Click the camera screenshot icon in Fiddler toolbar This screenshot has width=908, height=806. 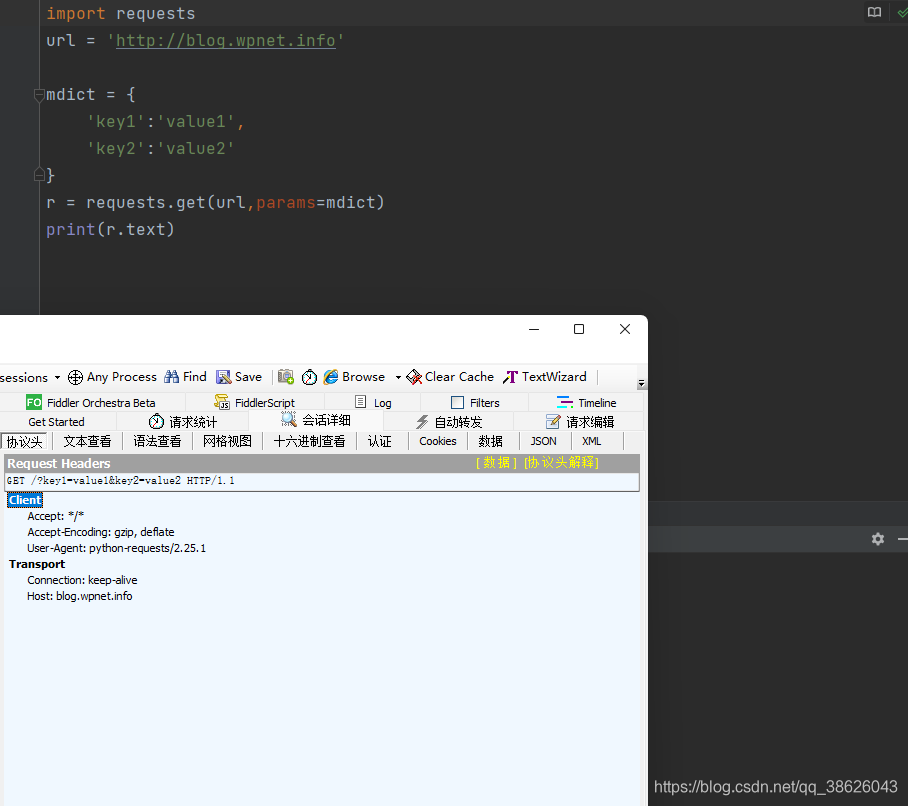coord(285,377)
